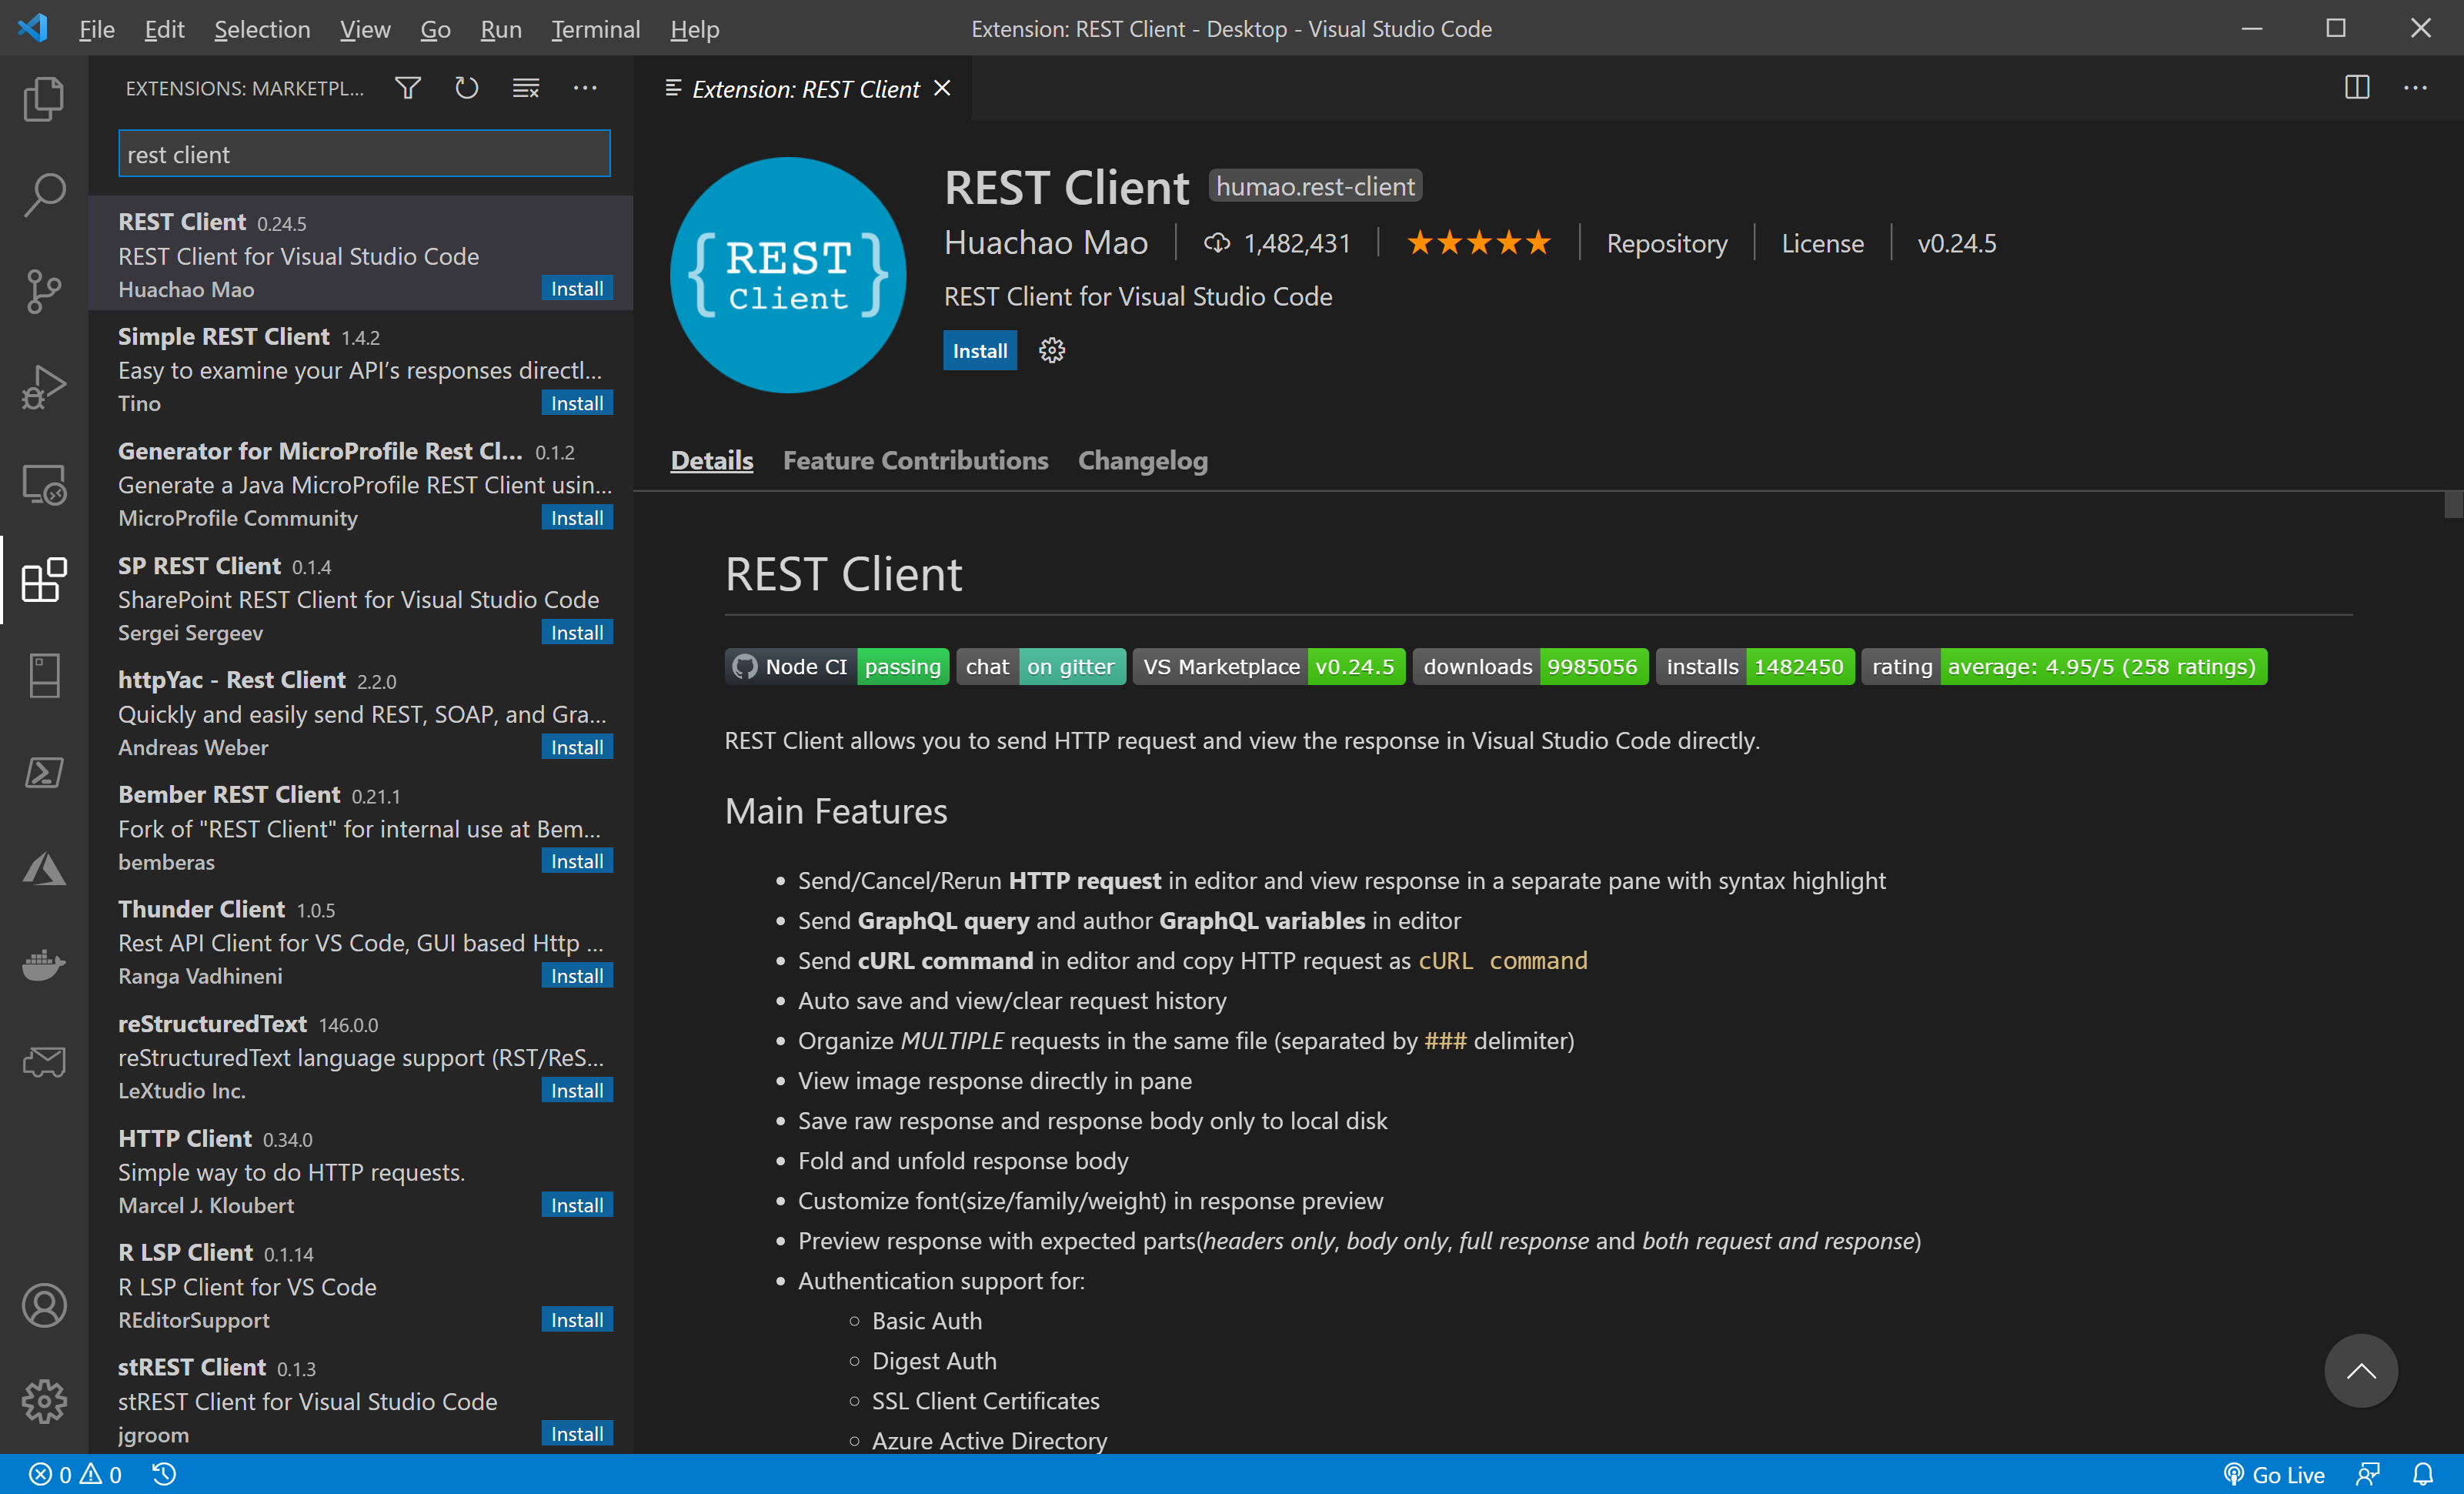Open the Explorer view in activity bar

tap(44, 99)
